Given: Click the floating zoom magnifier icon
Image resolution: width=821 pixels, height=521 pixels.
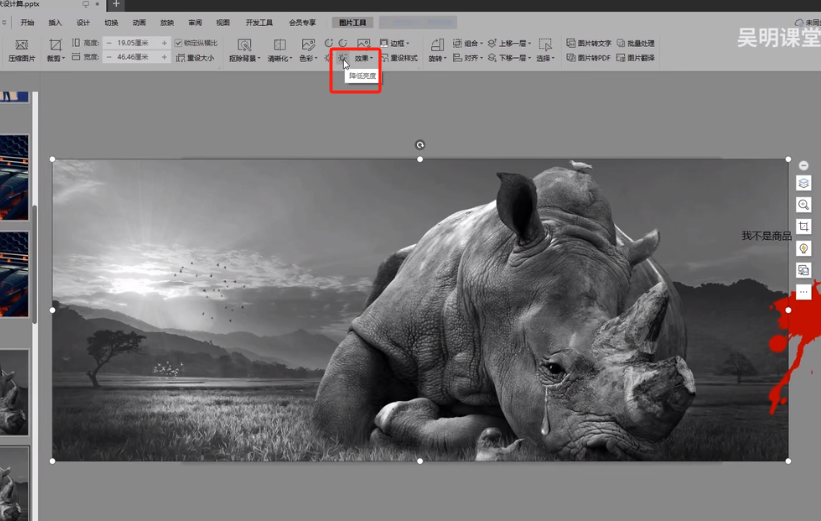Looking at the screenshot, I should pos(804,205).
